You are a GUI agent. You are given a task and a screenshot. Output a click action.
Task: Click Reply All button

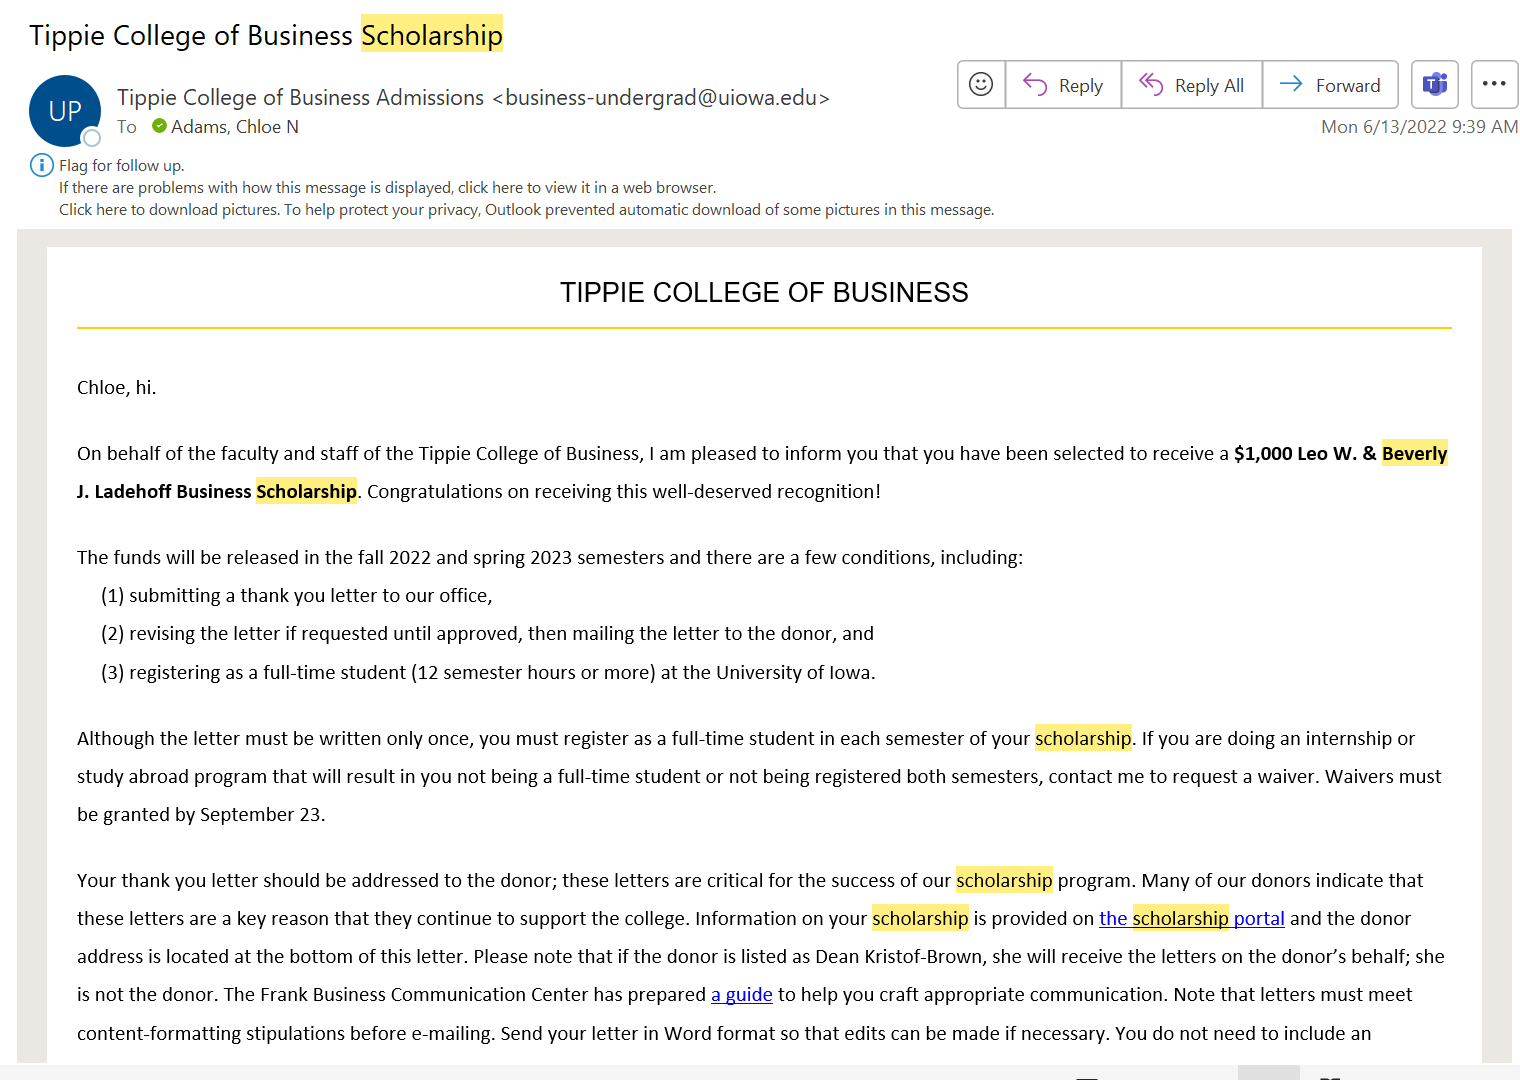point(1192,85)
